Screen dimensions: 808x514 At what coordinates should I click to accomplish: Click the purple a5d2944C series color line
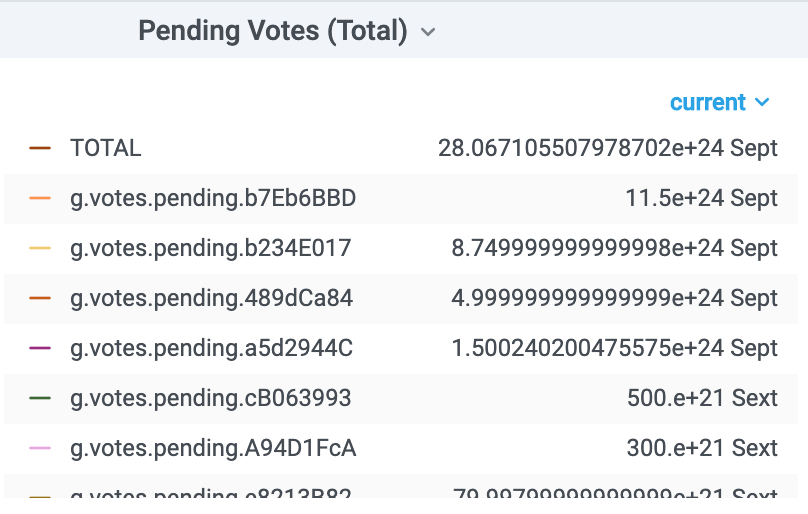click(x=40, y=348)
